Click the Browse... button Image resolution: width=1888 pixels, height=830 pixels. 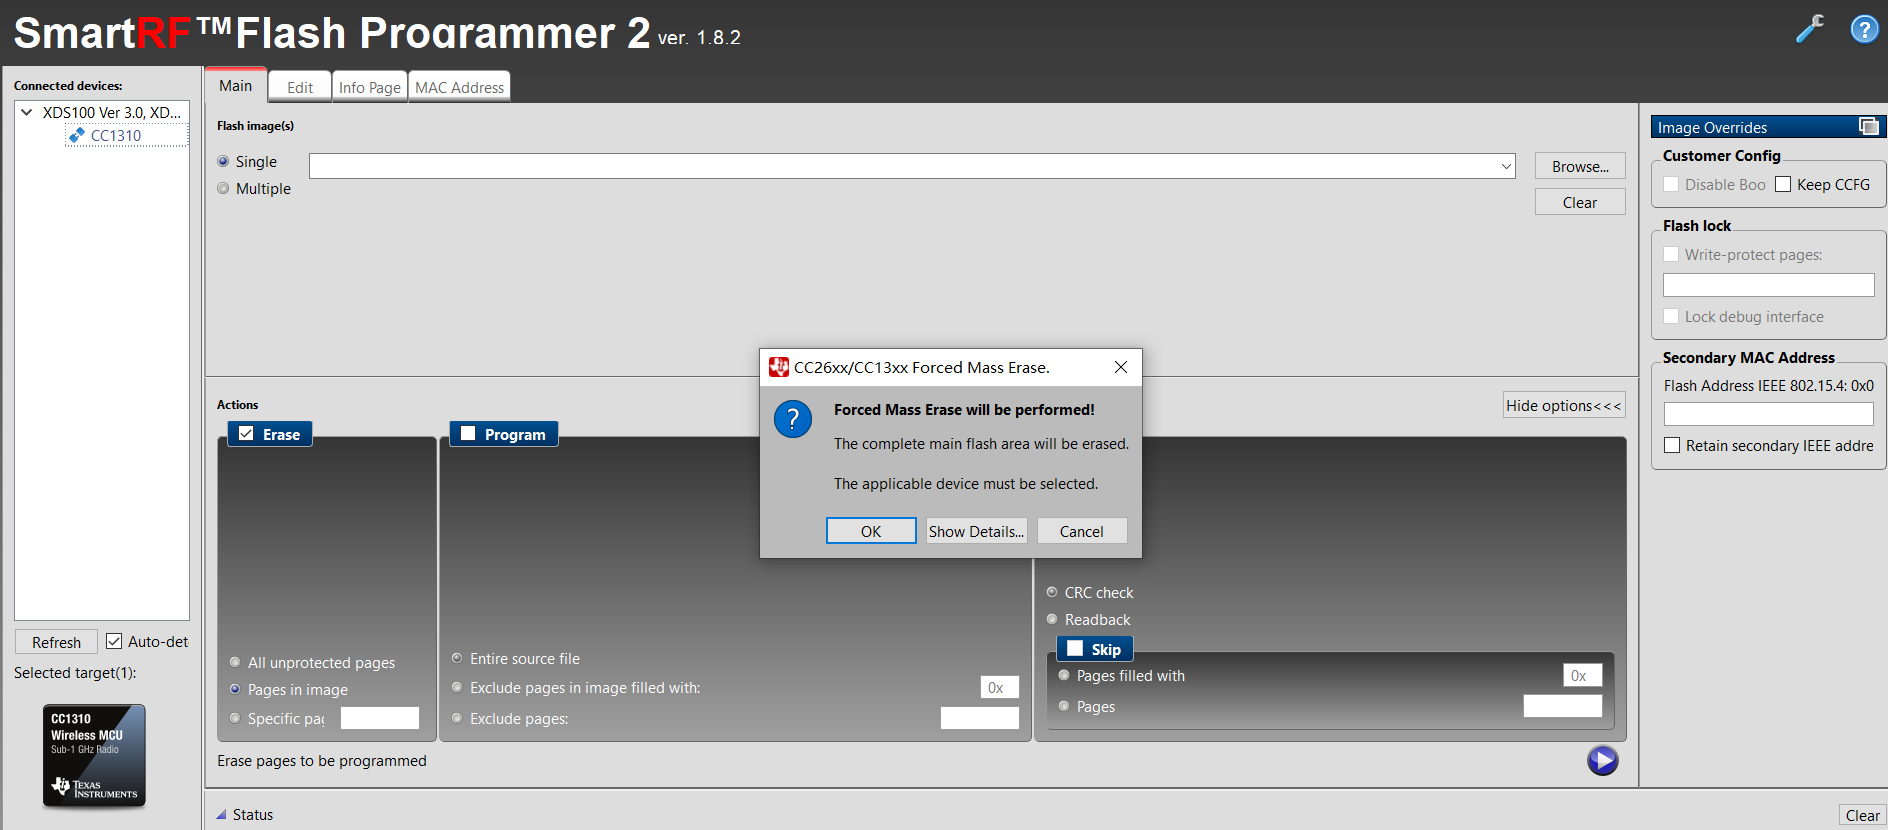[x=1580, y=166]
